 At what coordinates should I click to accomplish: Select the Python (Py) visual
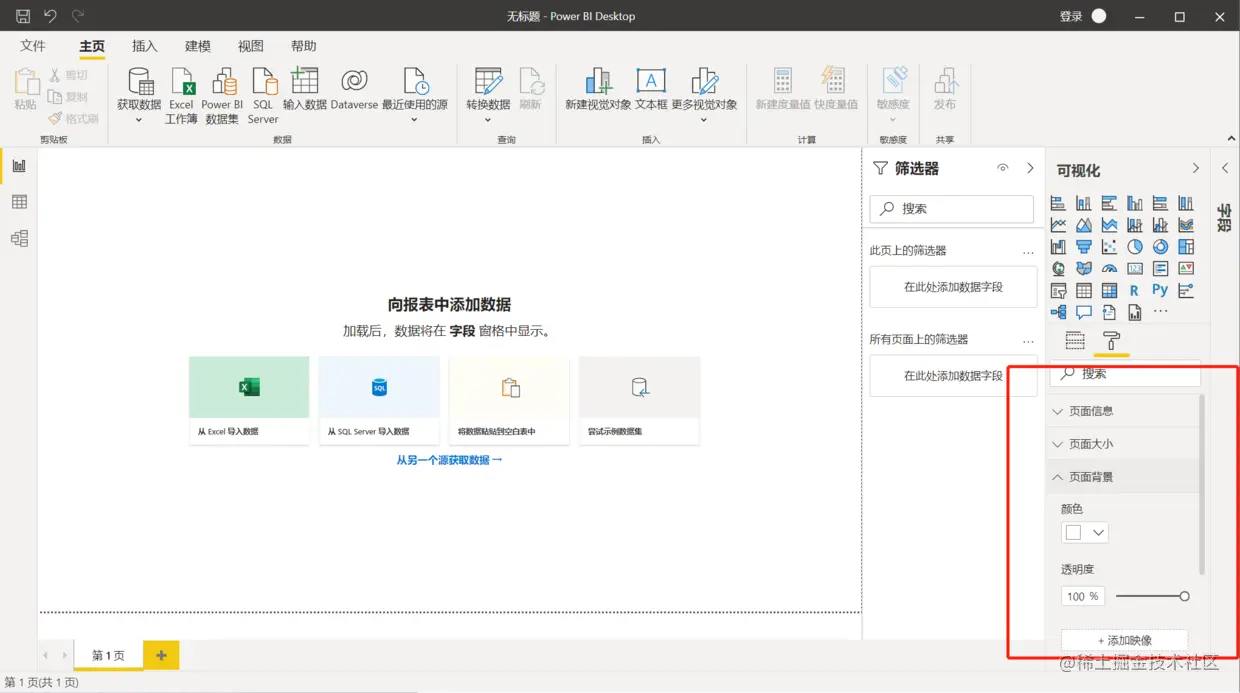1160,290
